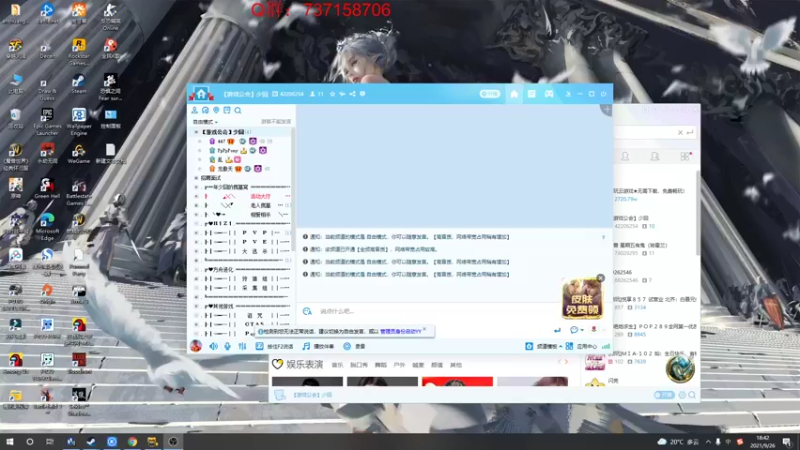Open the font style icon beside chat input

pos(307,311)
